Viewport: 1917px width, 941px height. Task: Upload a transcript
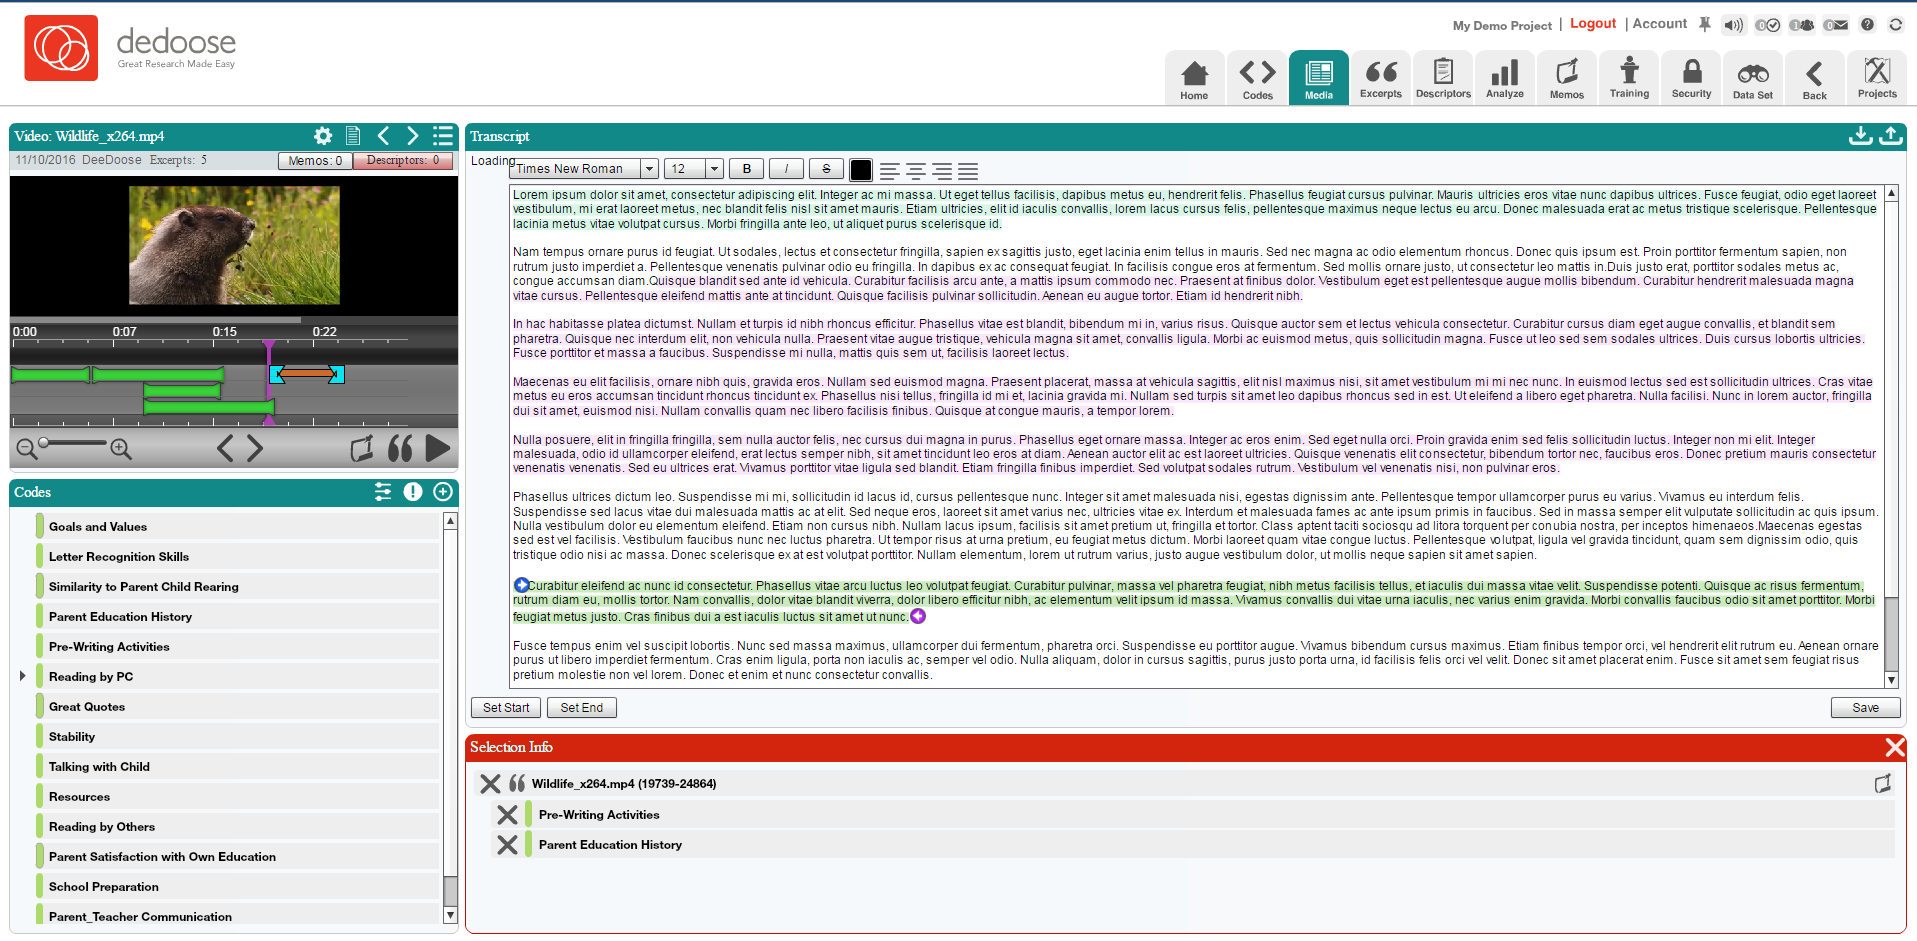click(1891, 136)
